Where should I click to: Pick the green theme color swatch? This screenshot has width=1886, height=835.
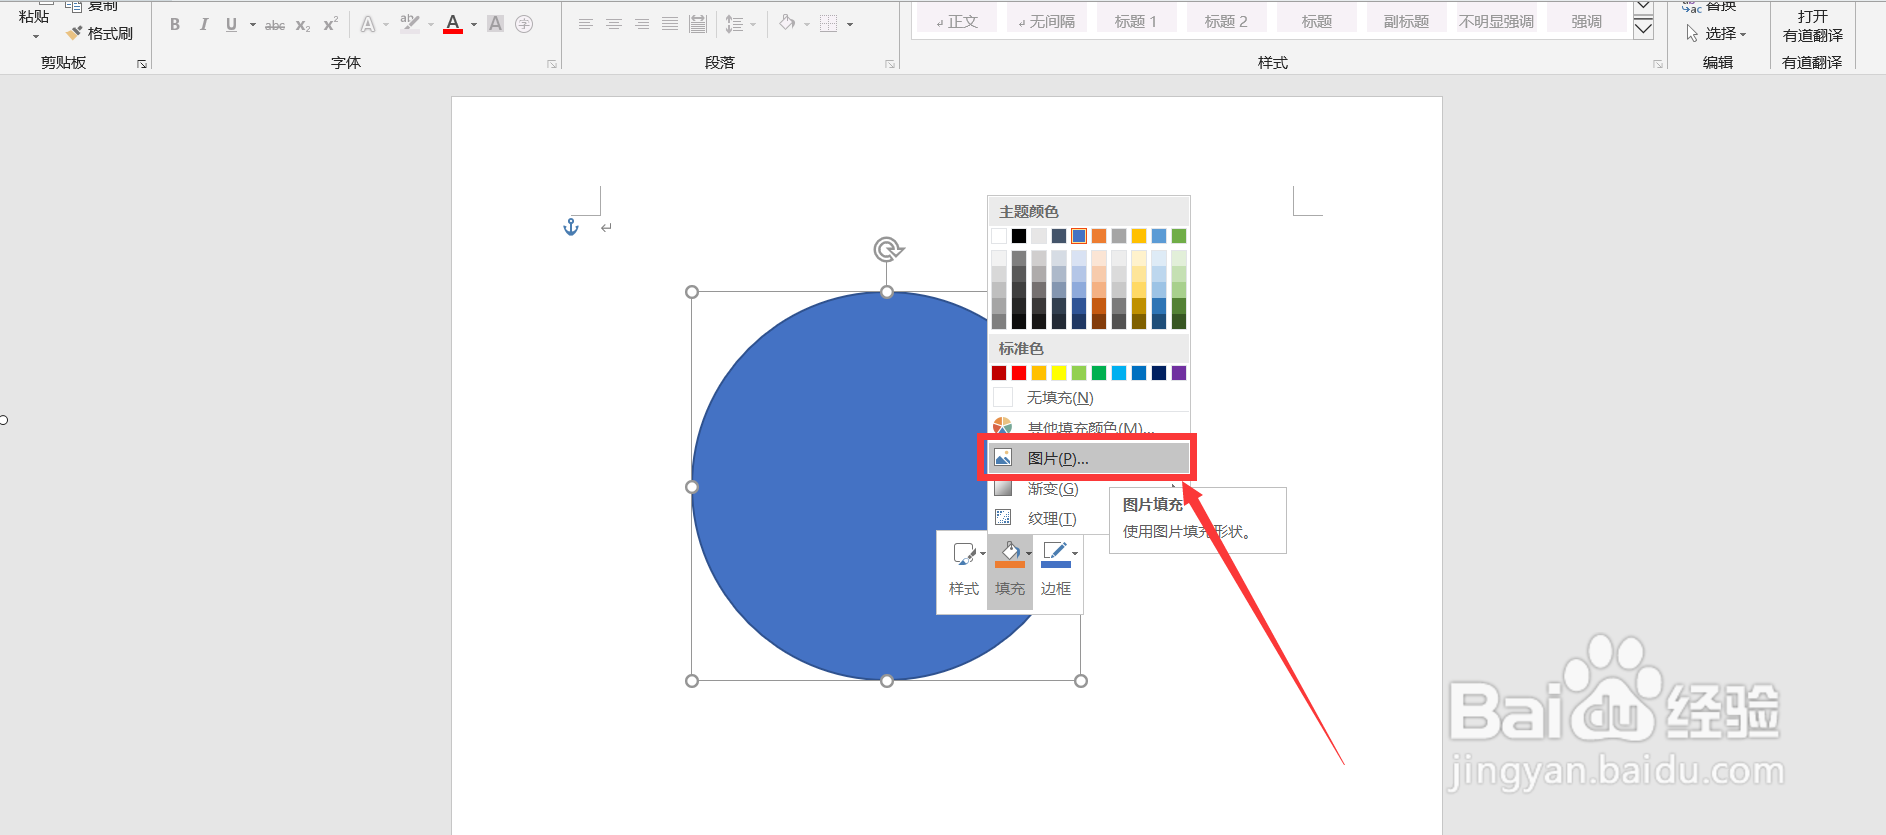[x=1179, y=236]
